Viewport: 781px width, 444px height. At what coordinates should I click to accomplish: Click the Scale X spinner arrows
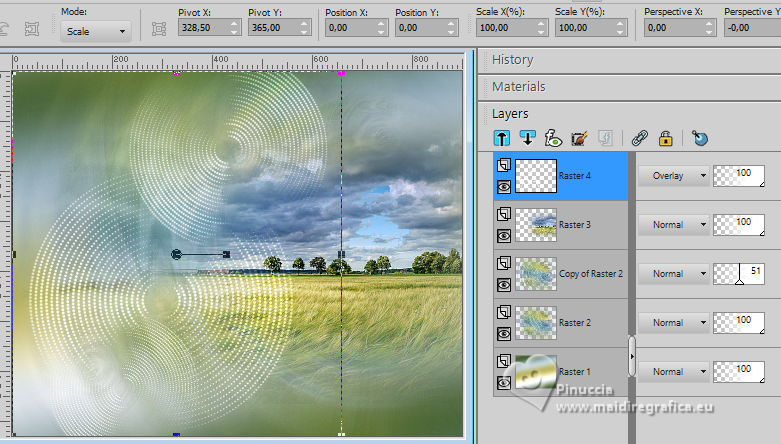click(x=542, y=28)
